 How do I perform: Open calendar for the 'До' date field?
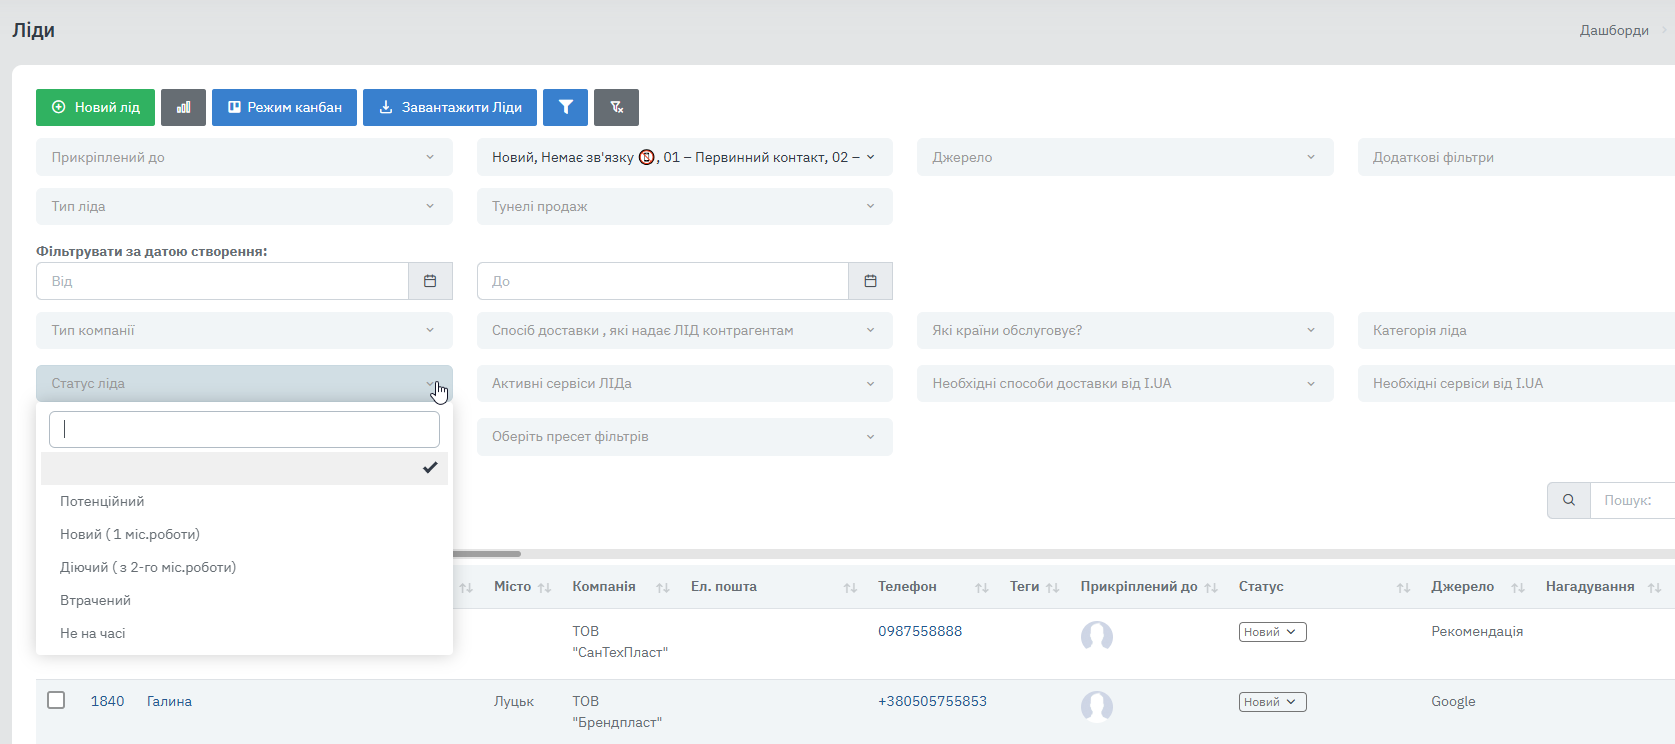870,281
